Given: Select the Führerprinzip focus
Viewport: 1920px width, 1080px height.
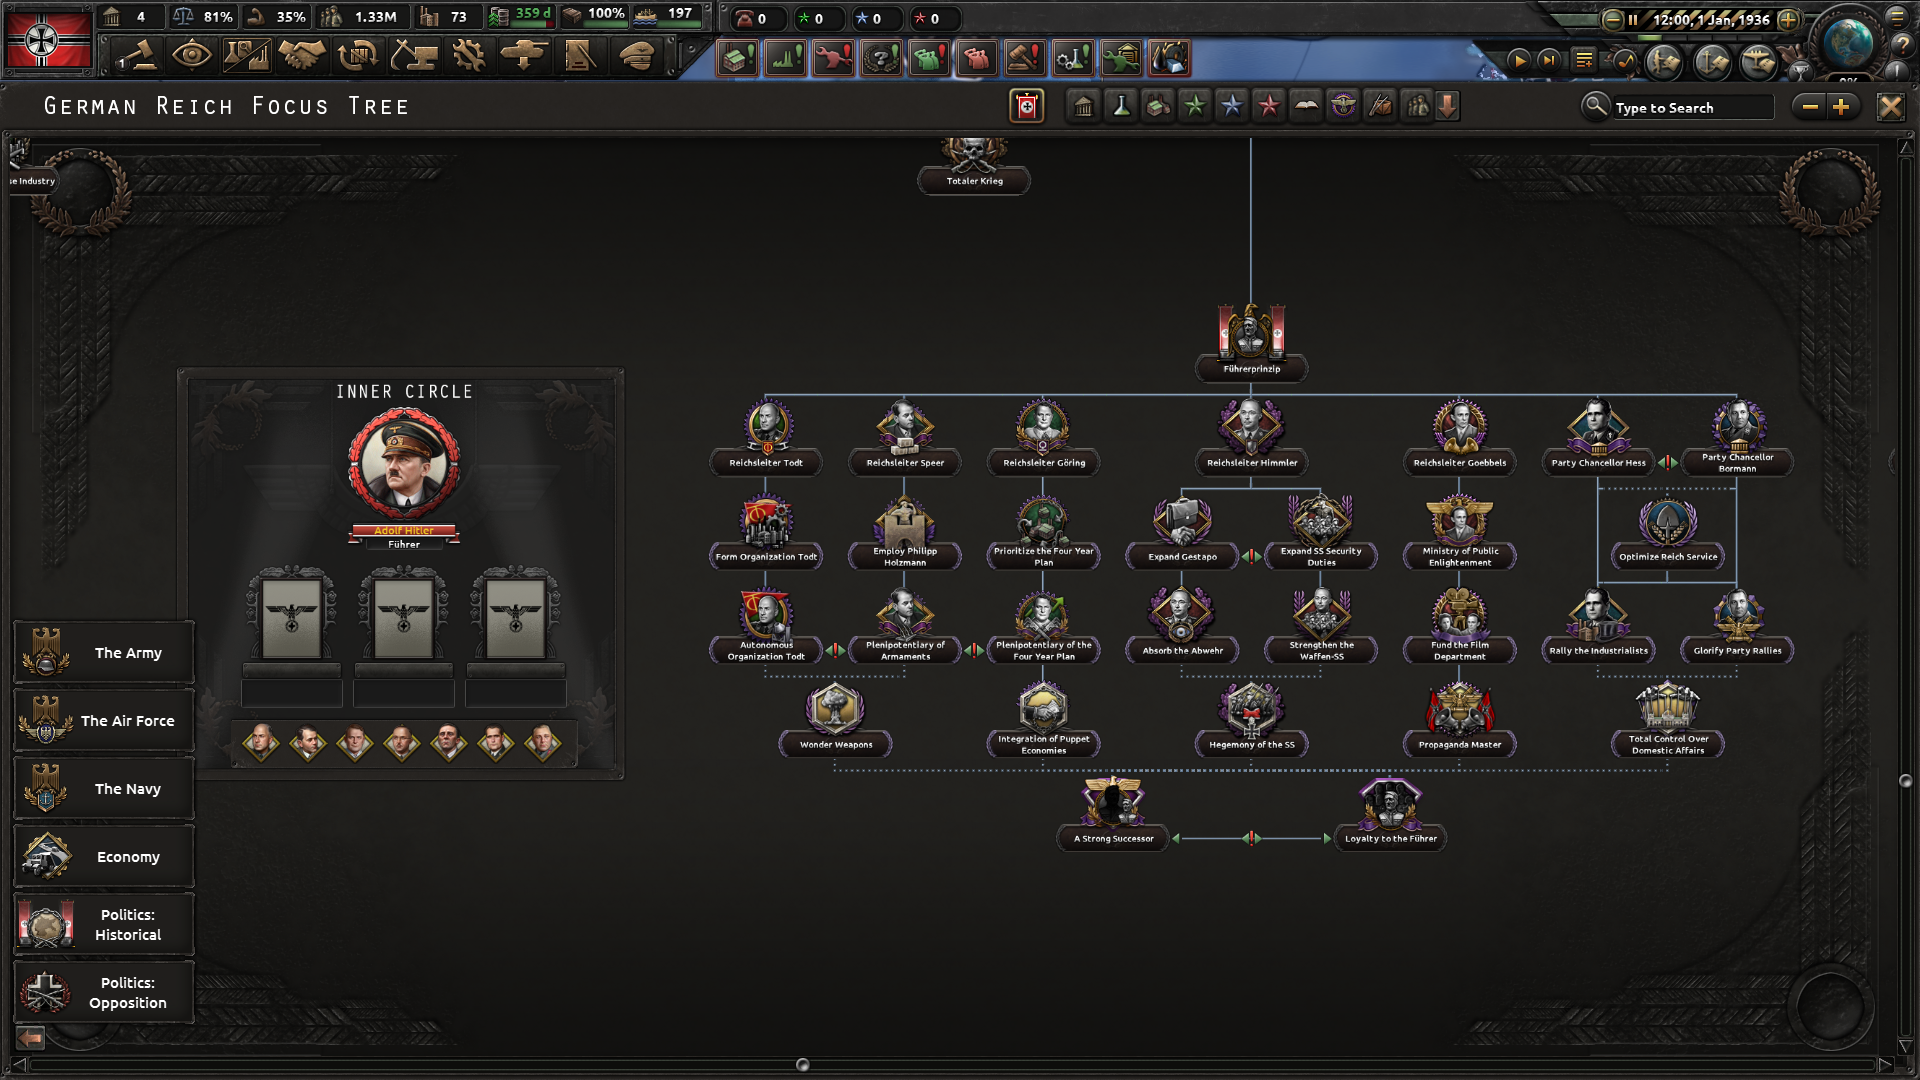Looking at the screenshot, I should coord(1251,342).
